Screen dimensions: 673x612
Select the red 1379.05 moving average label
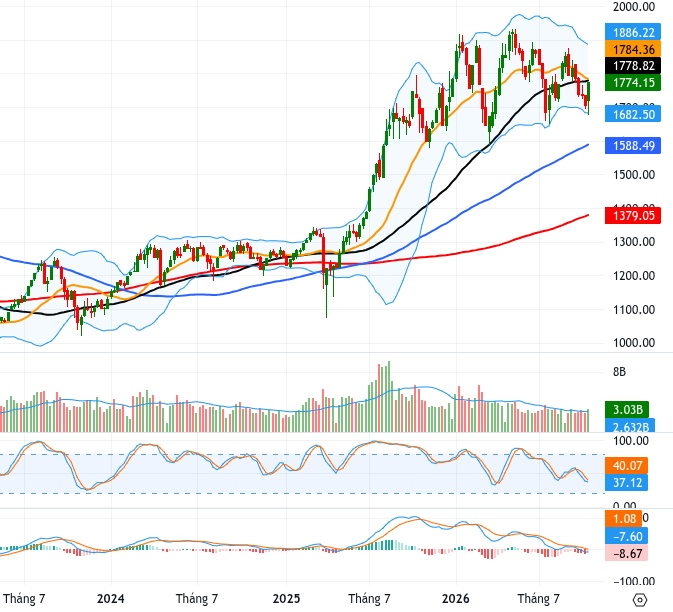coord(633,215)
